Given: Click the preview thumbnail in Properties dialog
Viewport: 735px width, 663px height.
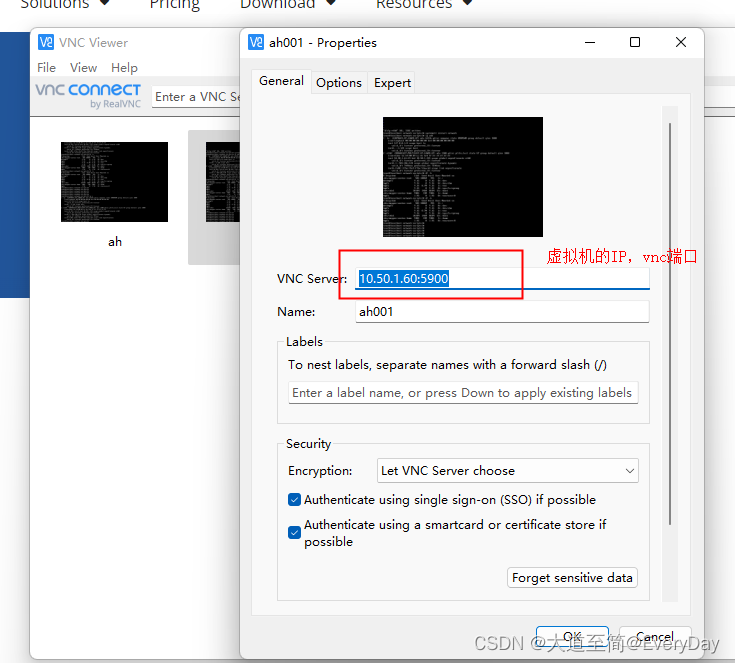Looking at the screenshot, I should (x=463, y=177).
